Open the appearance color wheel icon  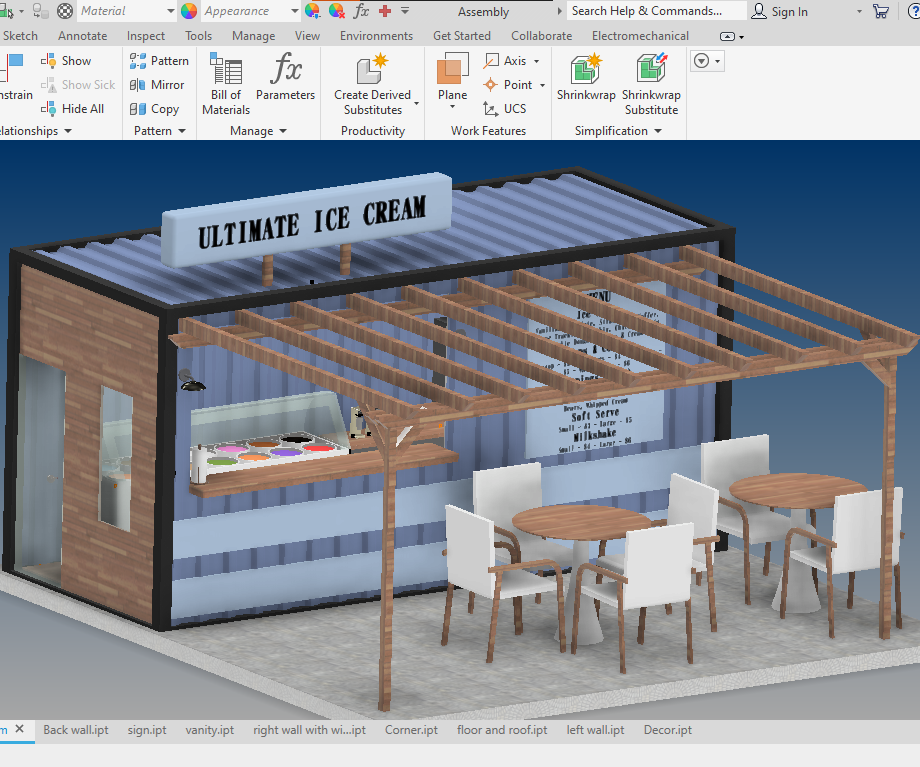(x=189, y=11)
